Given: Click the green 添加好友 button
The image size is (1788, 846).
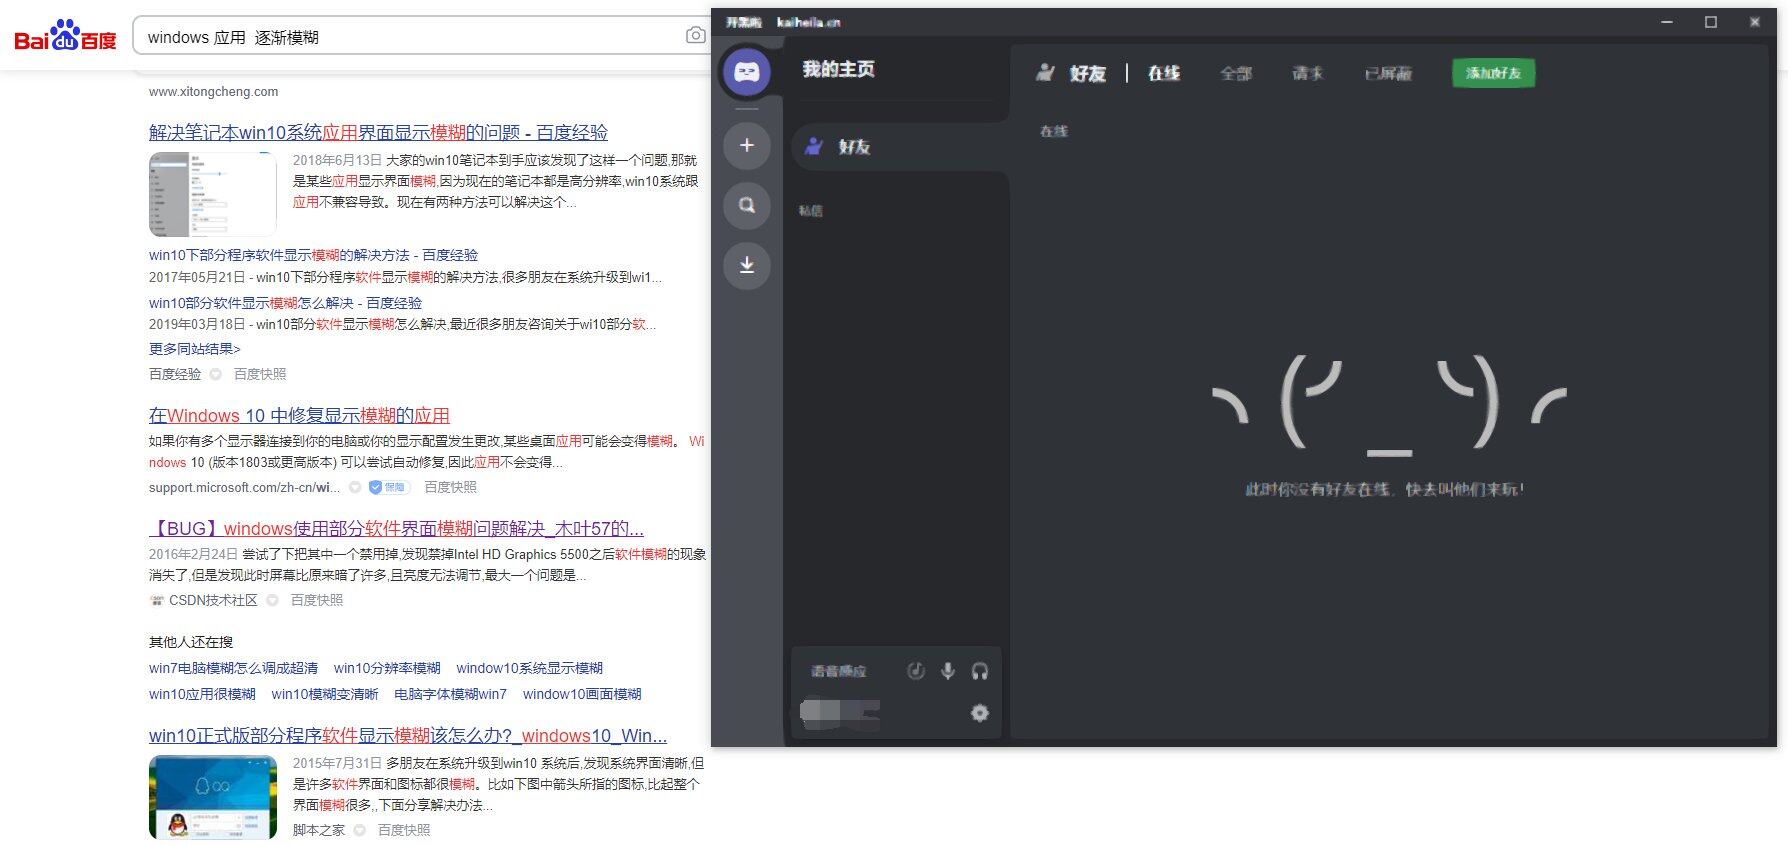Looking at the screenshot, I should click(1493, 73).
